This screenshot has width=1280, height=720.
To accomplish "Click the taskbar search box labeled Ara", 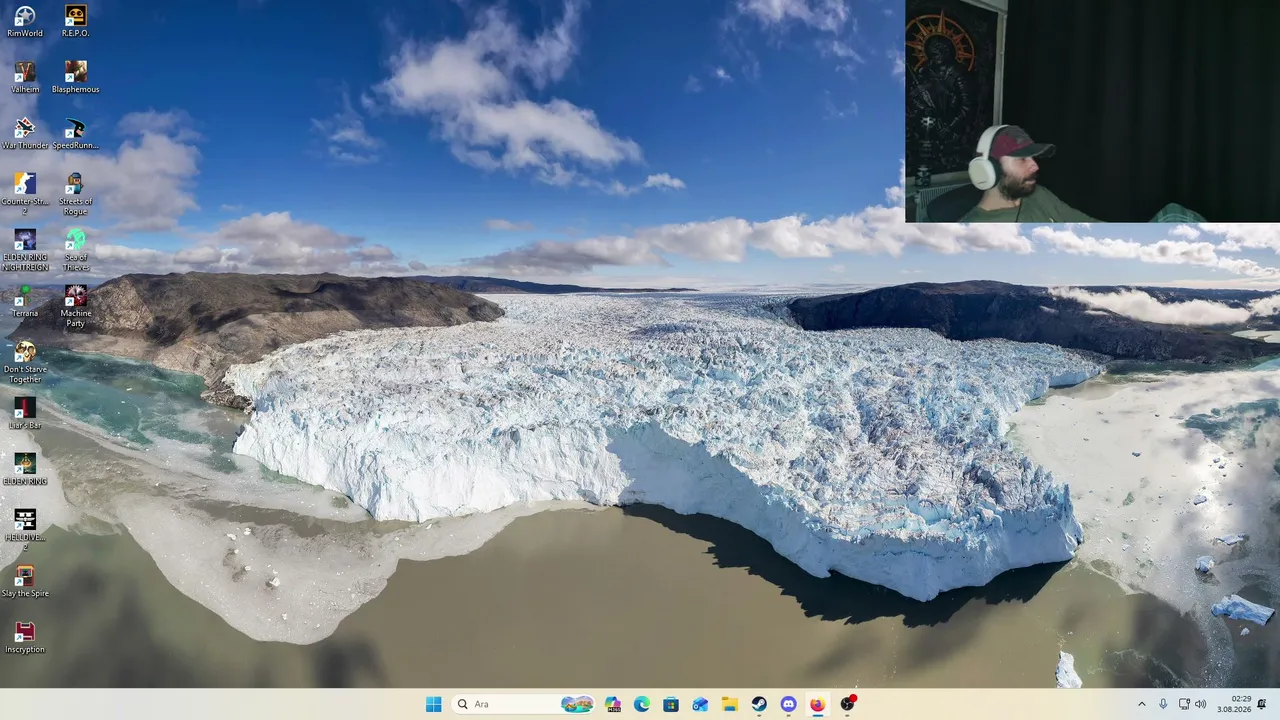I will point(522,704).
